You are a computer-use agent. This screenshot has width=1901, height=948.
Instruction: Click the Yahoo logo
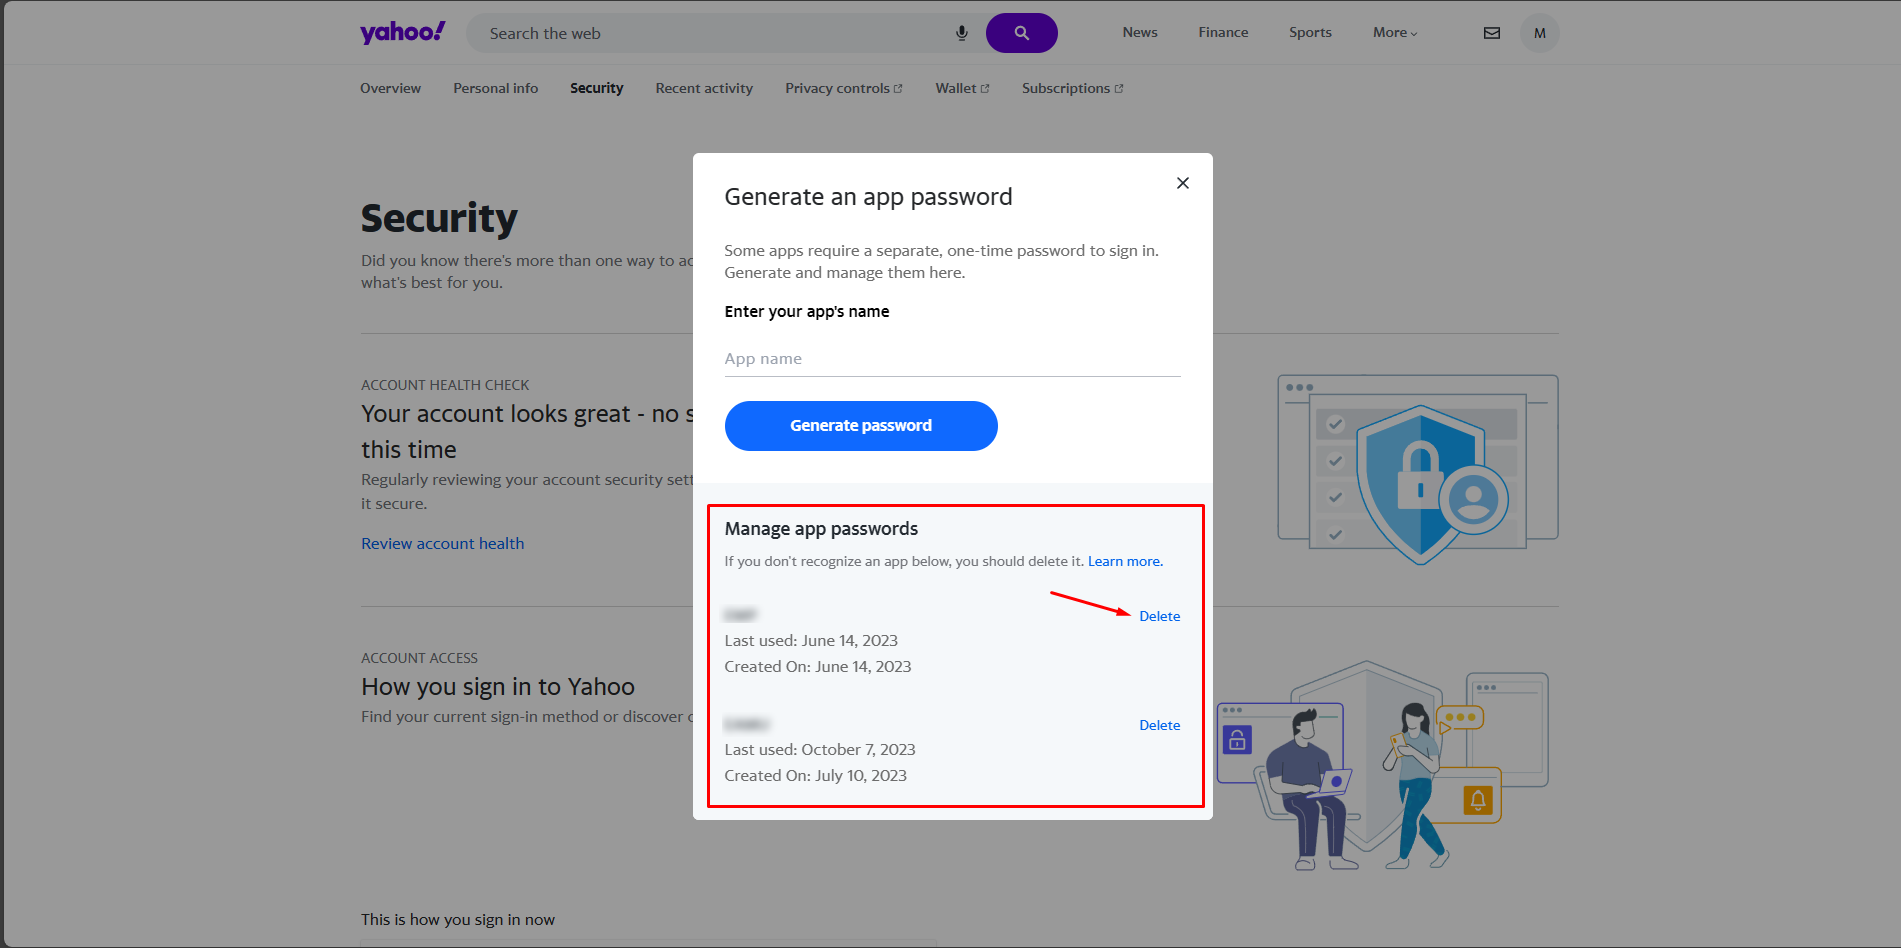[403, 33]
